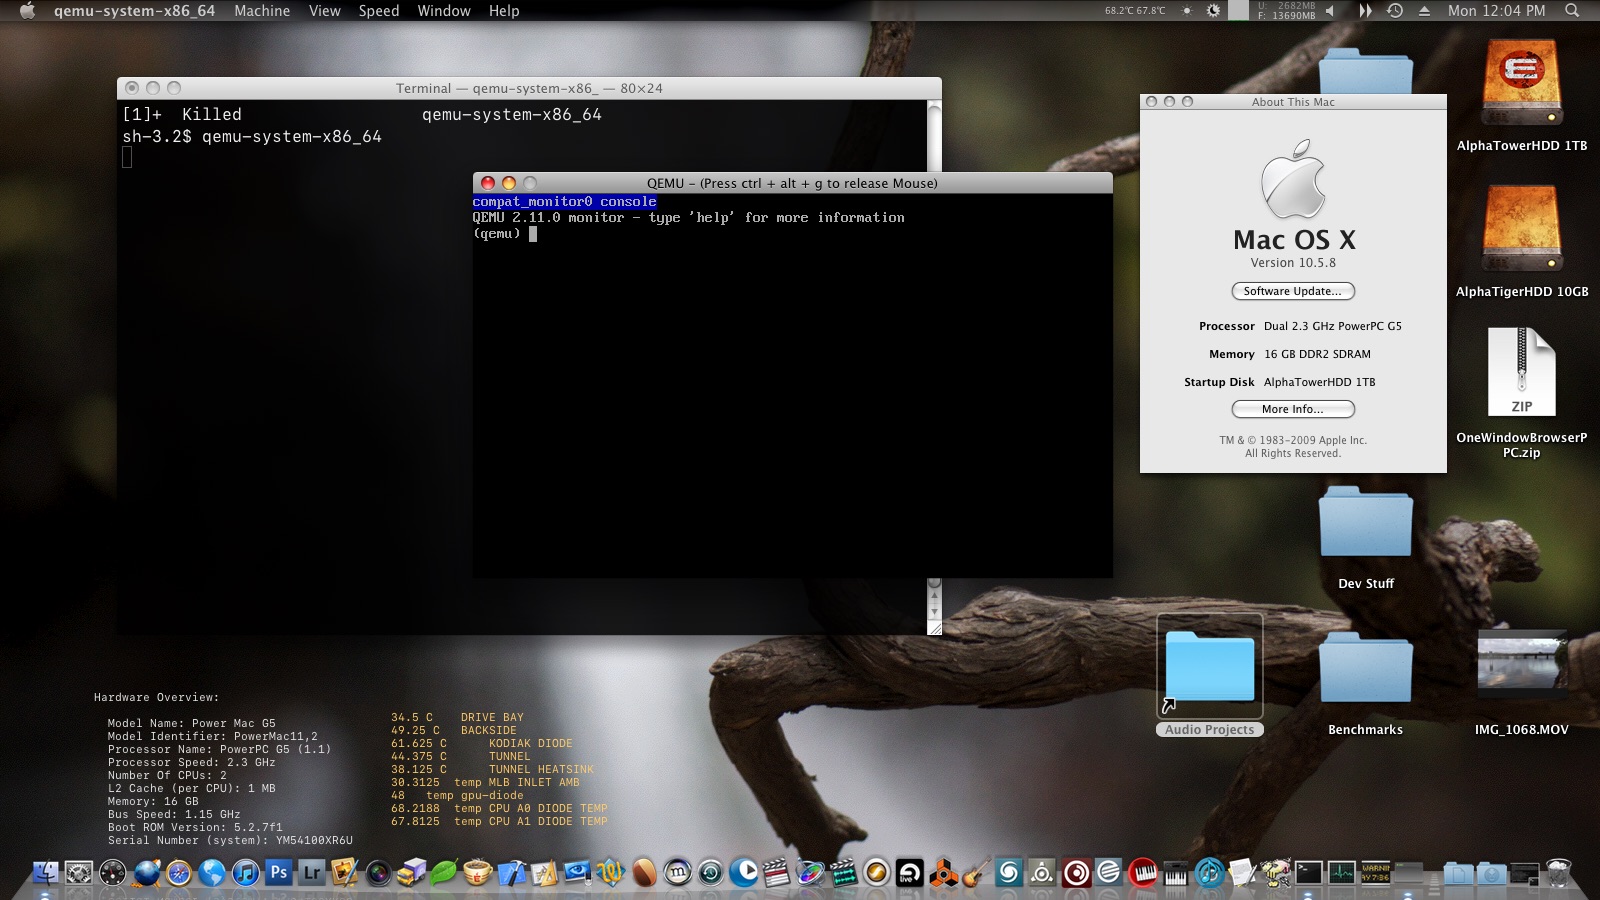
Task: Open the Help menu
Action: pyautogui.click(x=504, y=10)
